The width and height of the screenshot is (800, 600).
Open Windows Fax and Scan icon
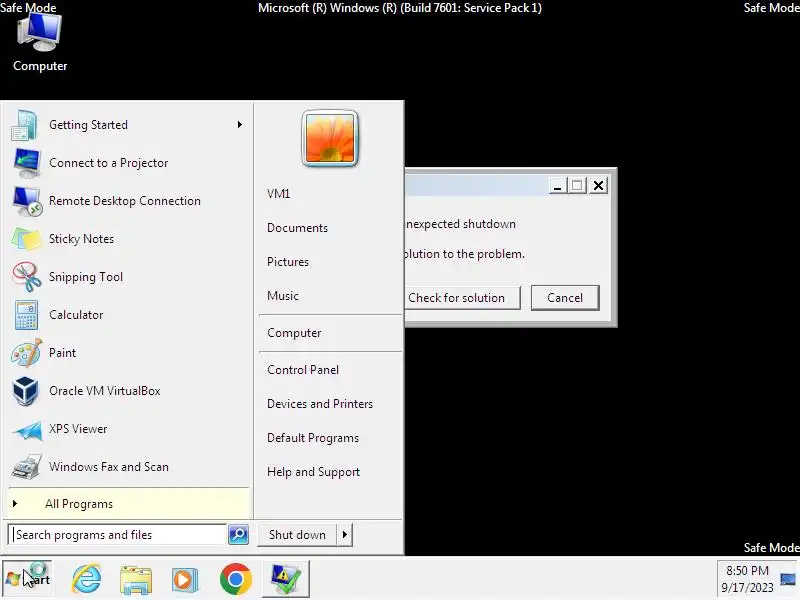(27, 466)
